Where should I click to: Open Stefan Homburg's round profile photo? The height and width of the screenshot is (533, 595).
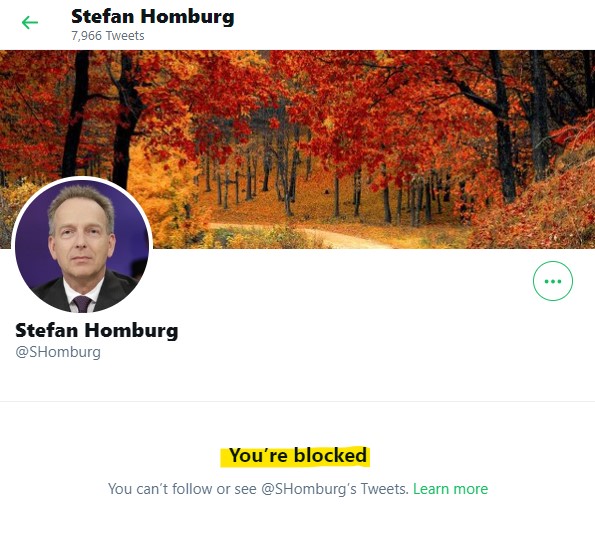82,247
